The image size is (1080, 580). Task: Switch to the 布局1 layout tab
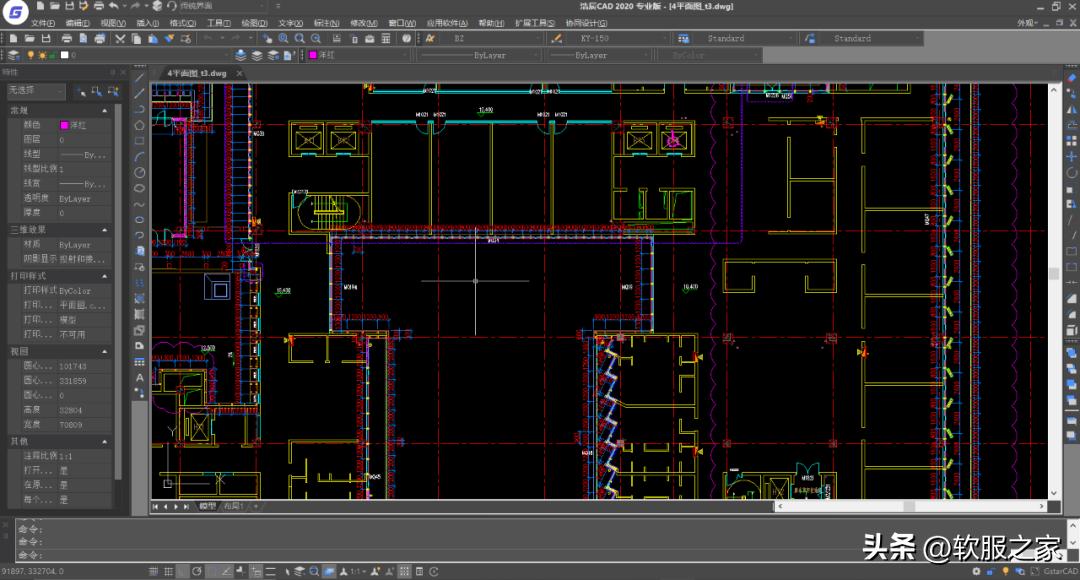click(x=234, y=507)
